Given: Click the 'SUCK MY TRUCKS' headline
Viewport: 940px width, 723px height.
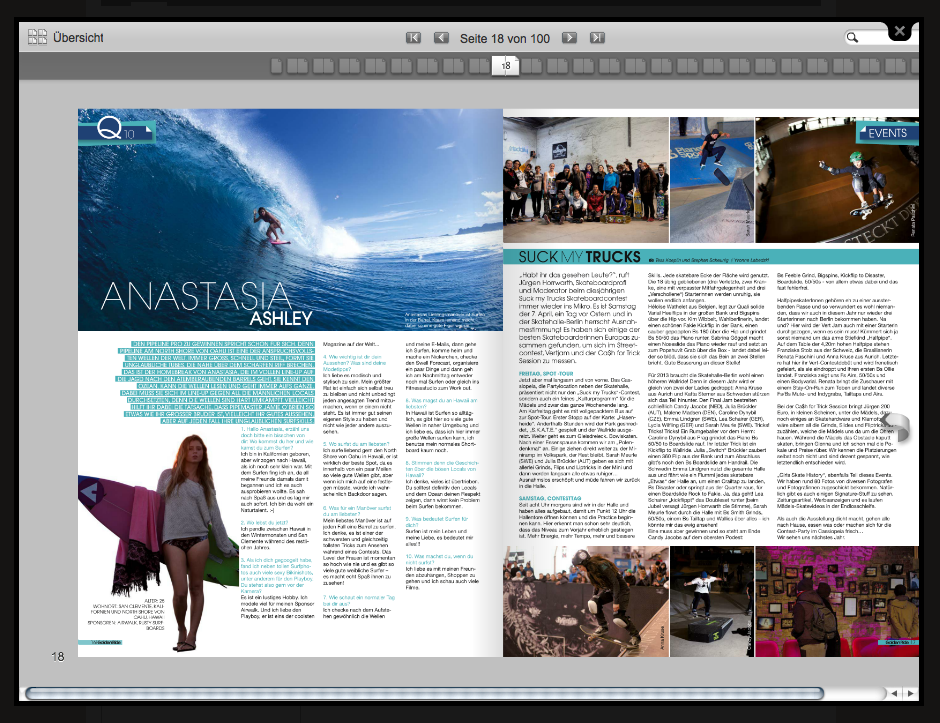Looking at the screenshot, I should point(579,257).
